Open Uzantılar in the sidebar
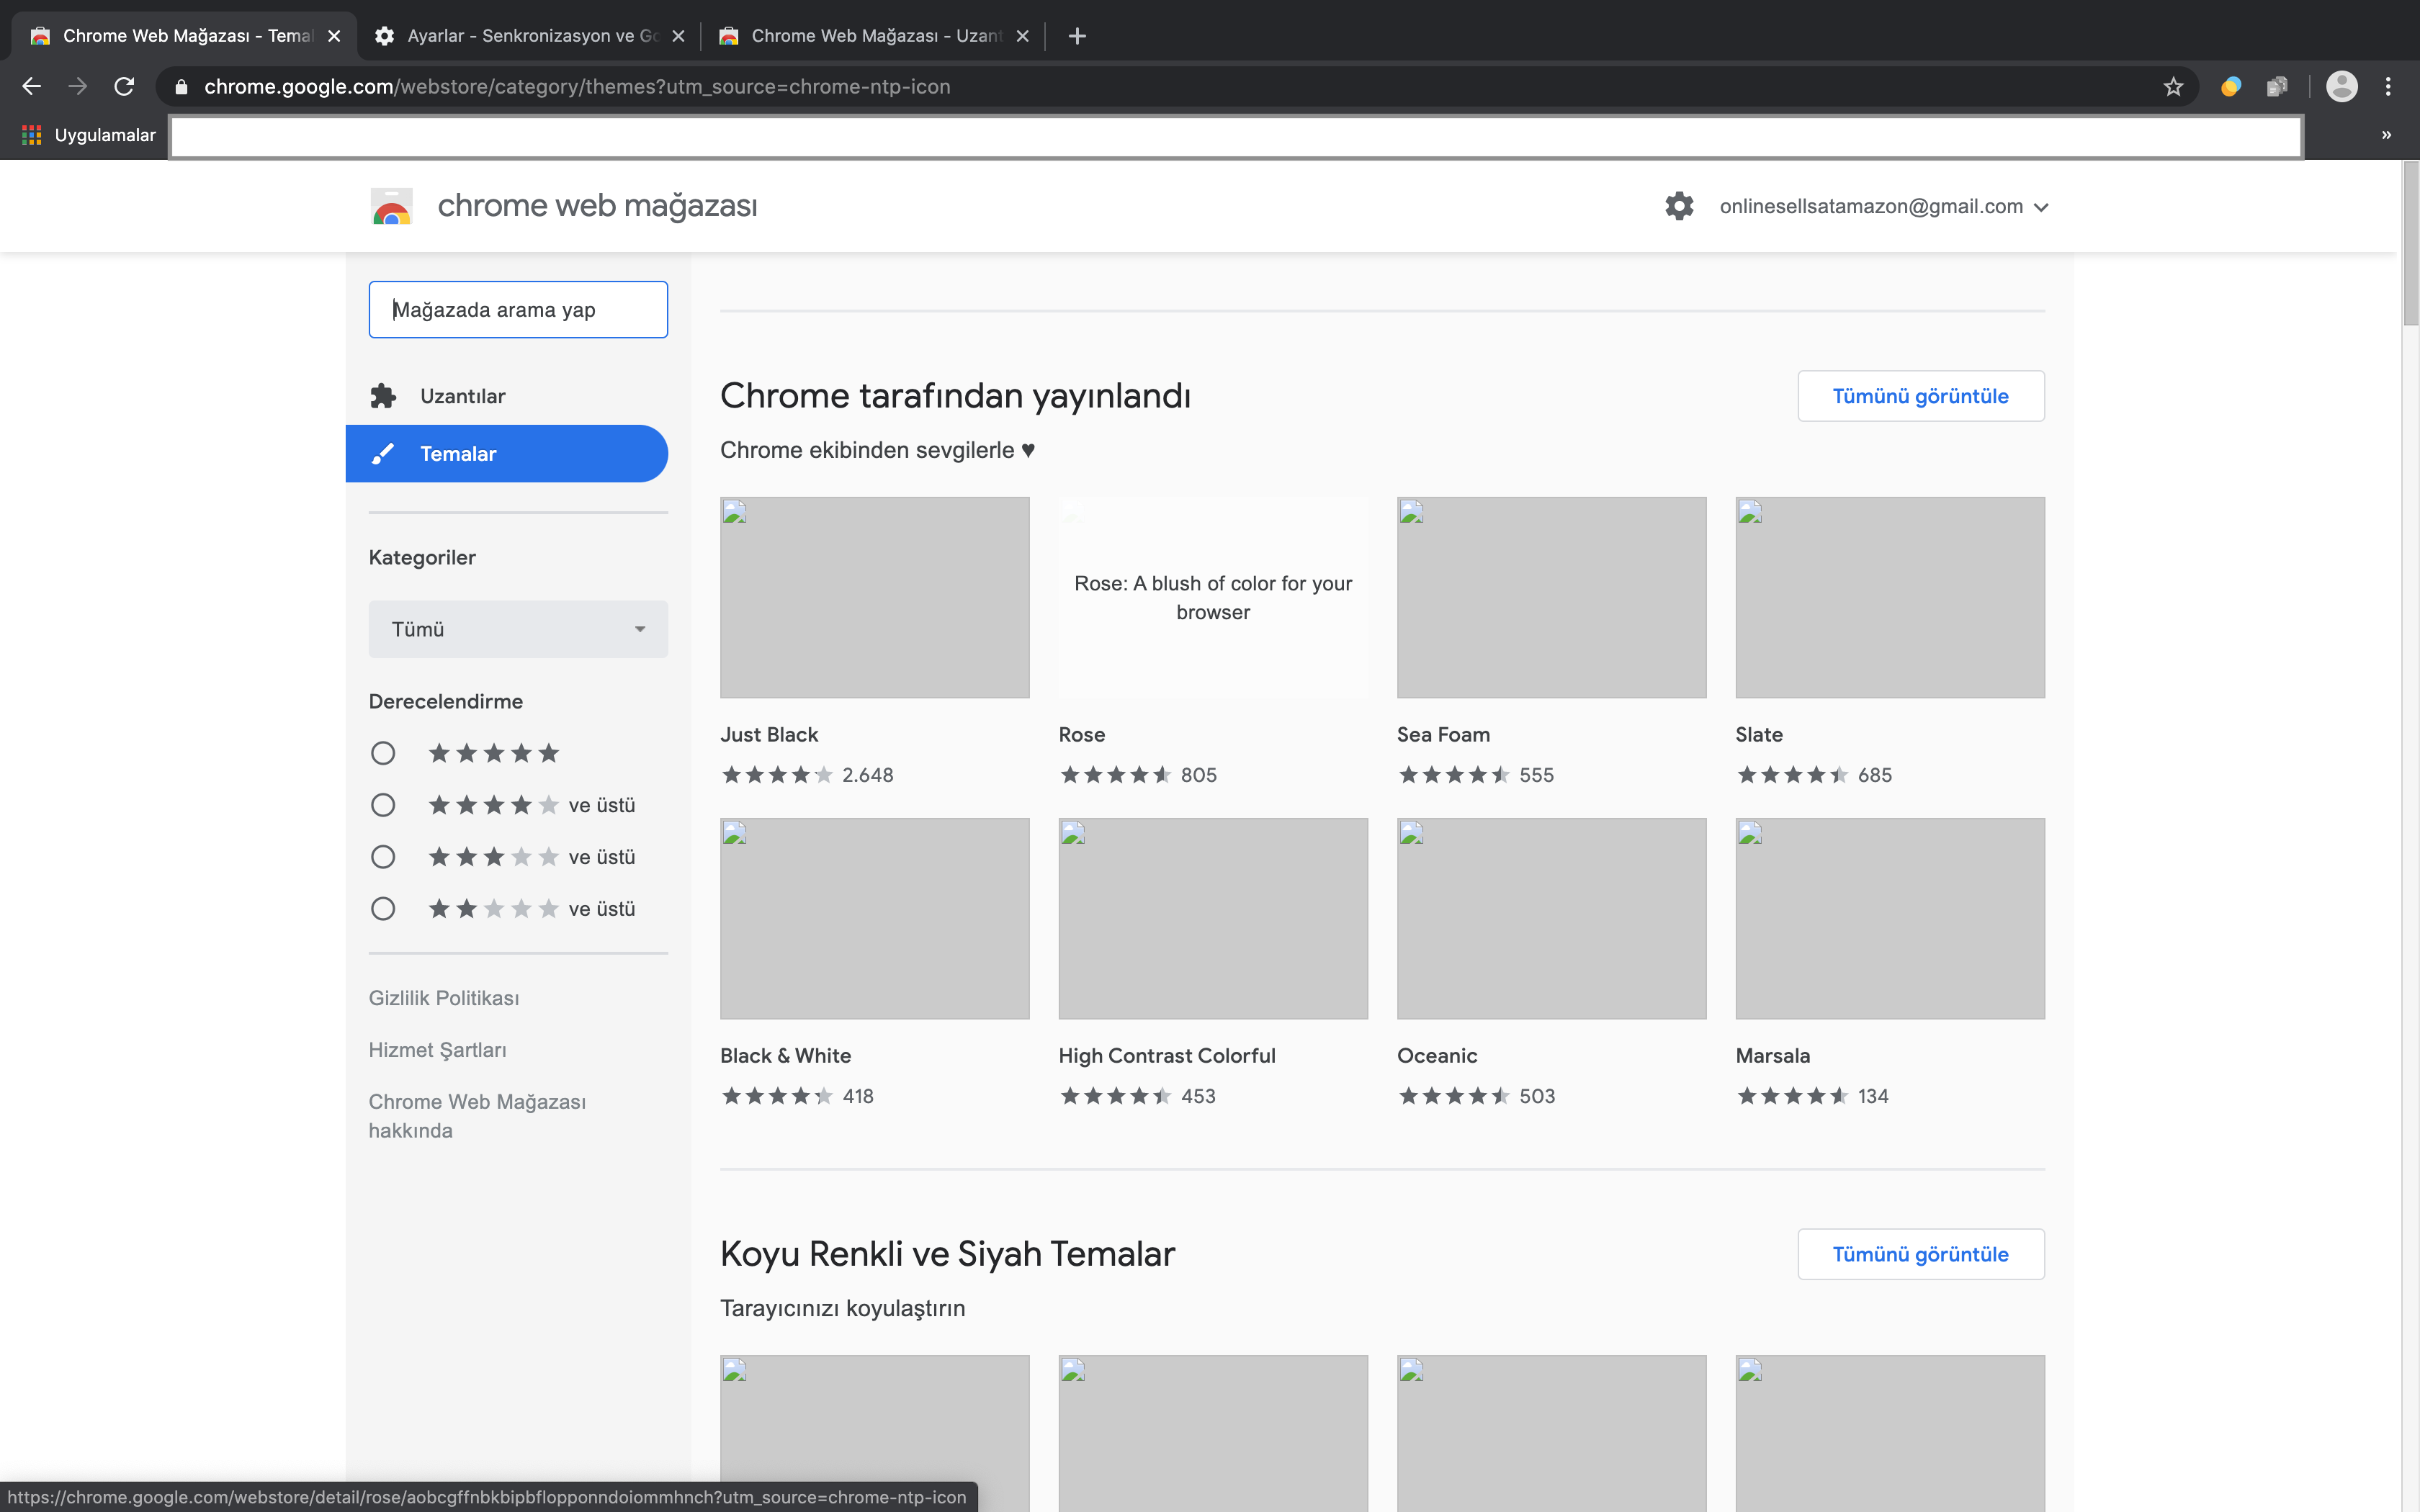This screenshot has width=2420, height=1512. [507, 396]
